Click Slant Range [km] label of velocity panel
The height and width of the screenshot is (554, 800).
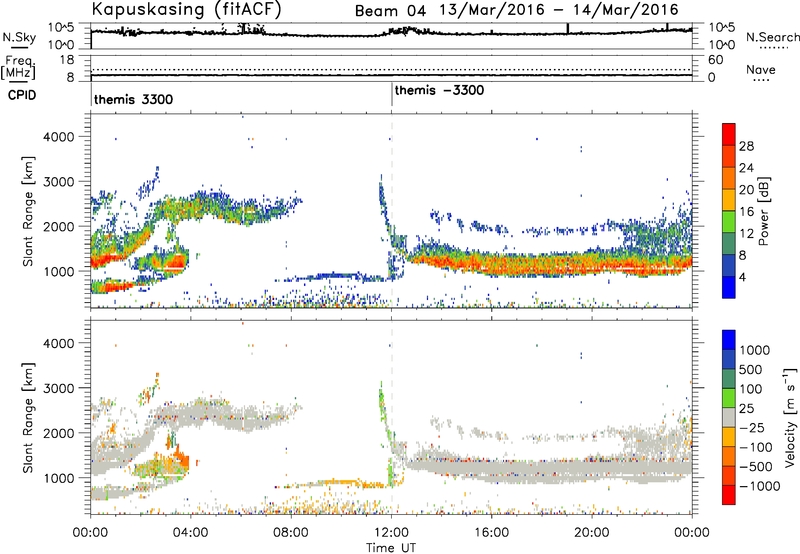coord(28,418)
